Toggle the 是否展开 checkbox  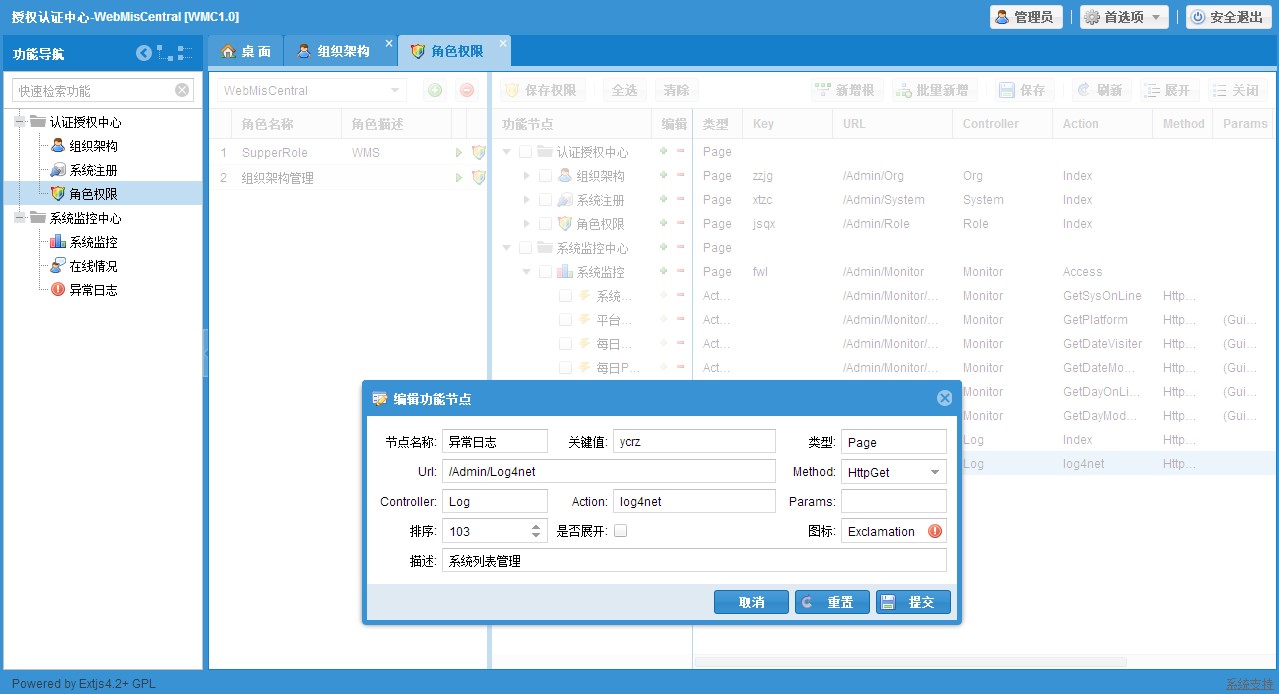point(620,531)
